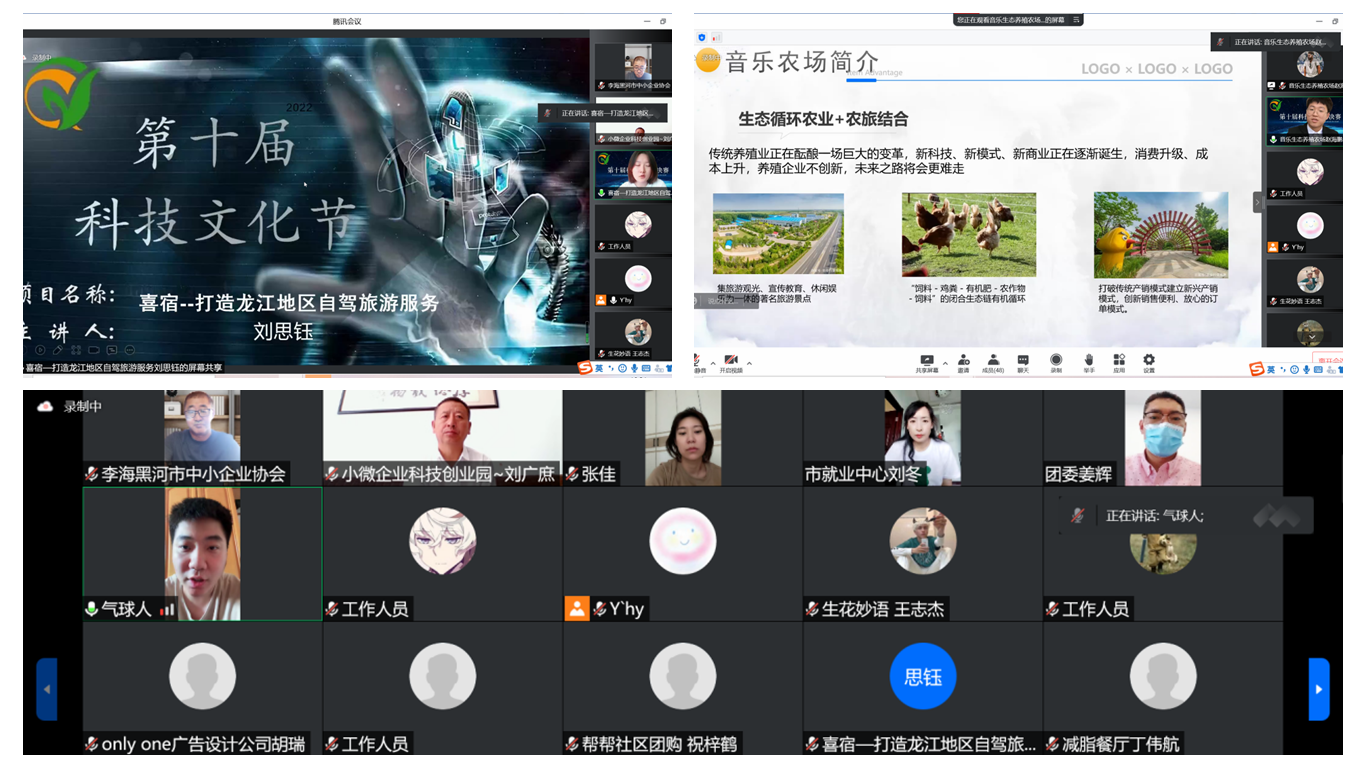Expand the arrow beside Share Screen

[945, 363]
